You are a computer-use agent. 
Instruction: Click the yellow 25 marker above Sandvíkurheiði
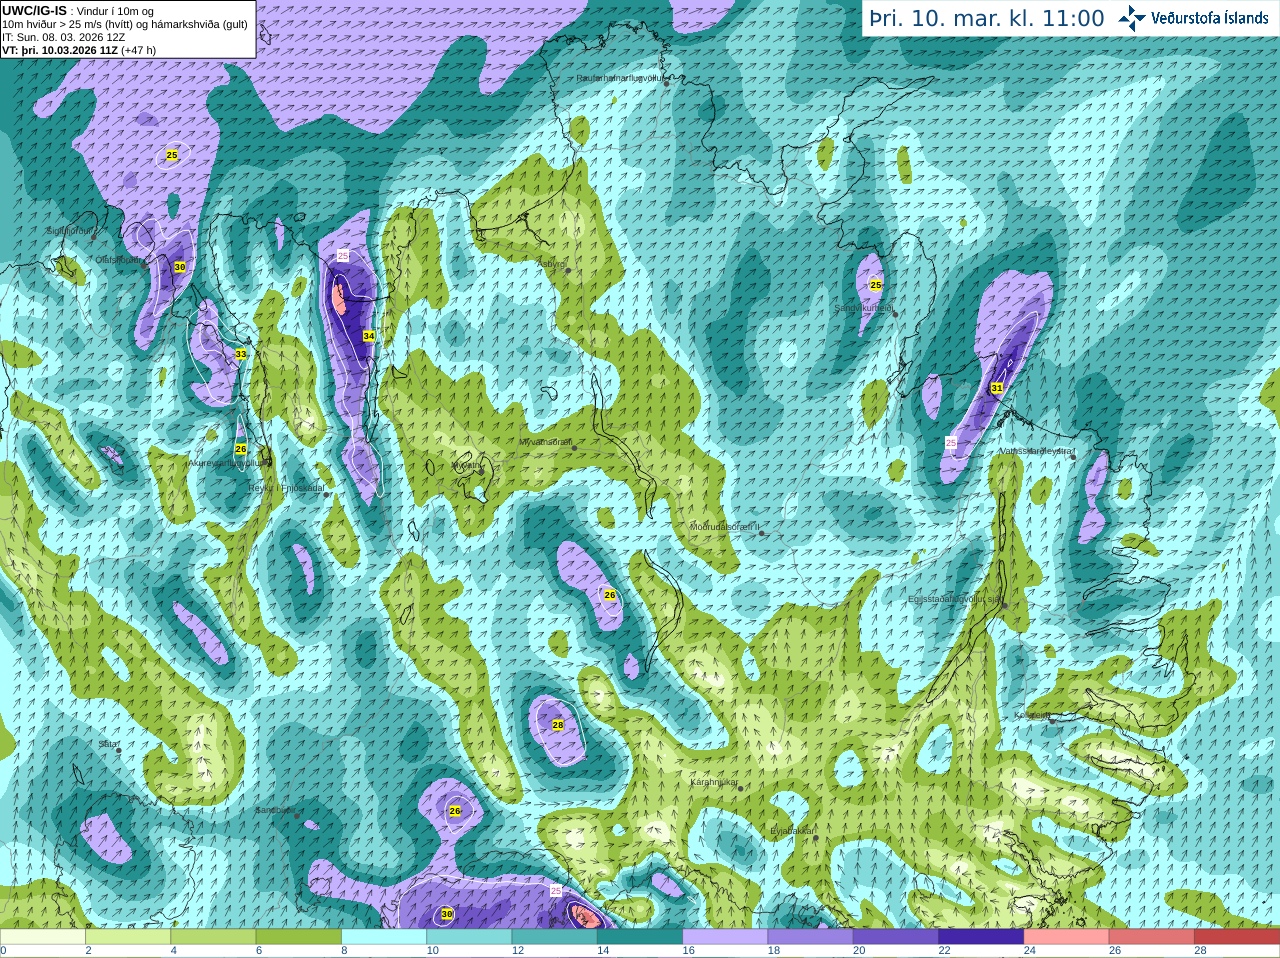pyautogui.click(x=876, y=285)
